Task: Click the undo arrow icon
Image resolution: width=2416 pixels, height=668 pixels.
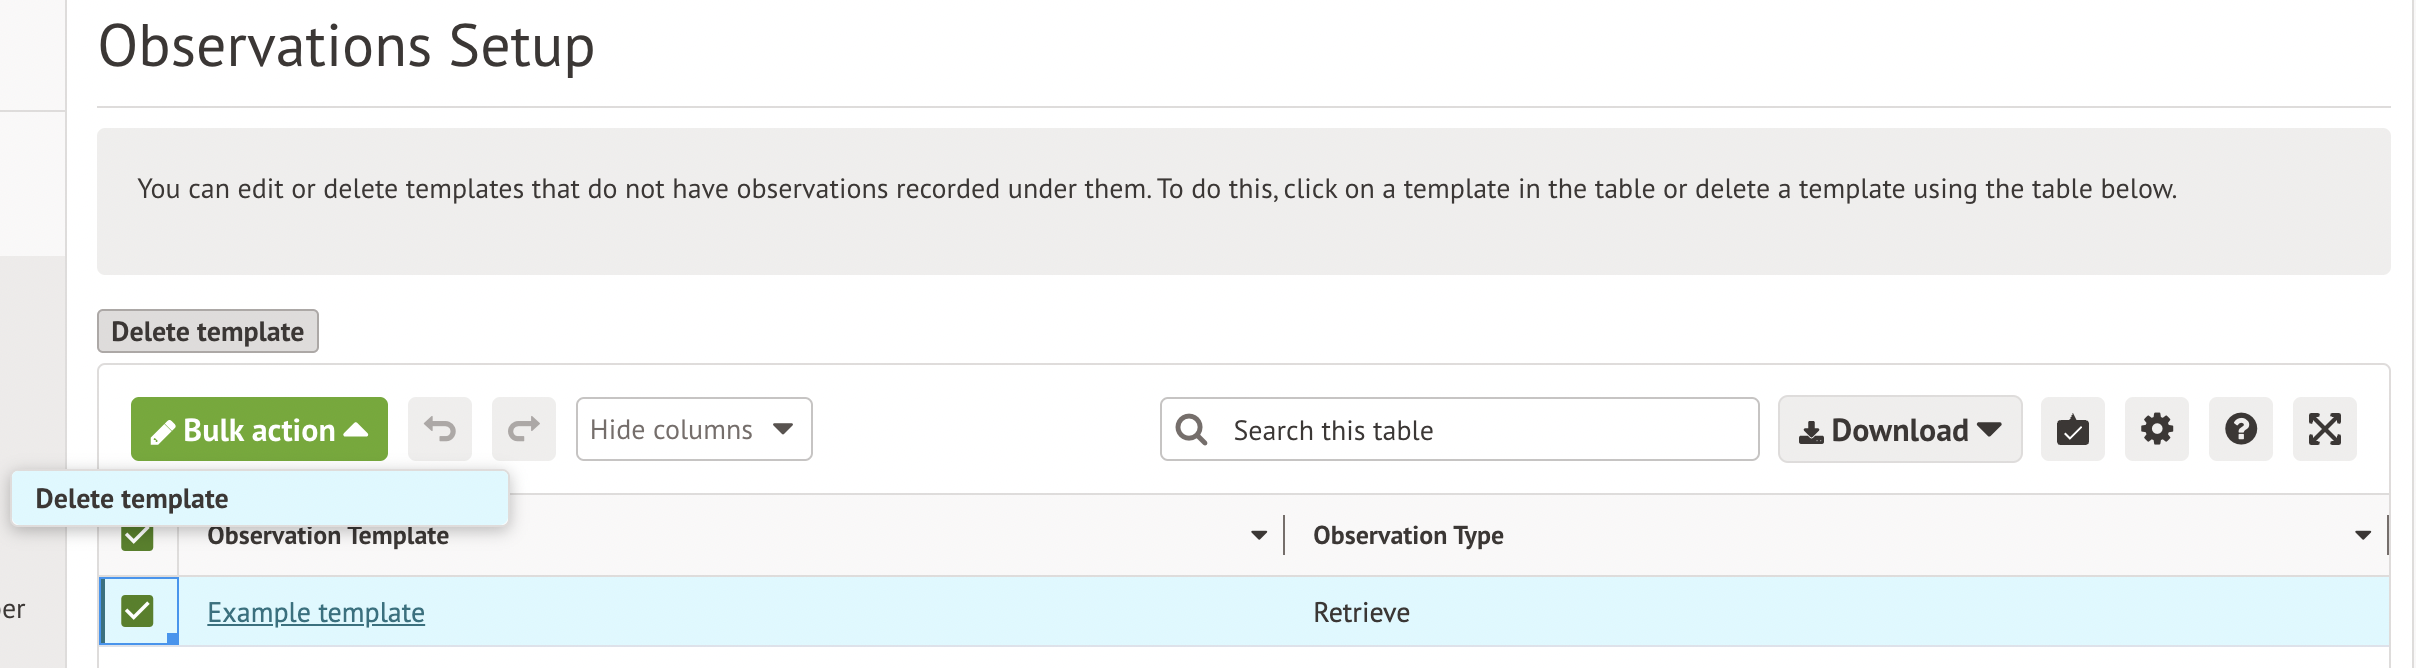Action: coord(440,429)
